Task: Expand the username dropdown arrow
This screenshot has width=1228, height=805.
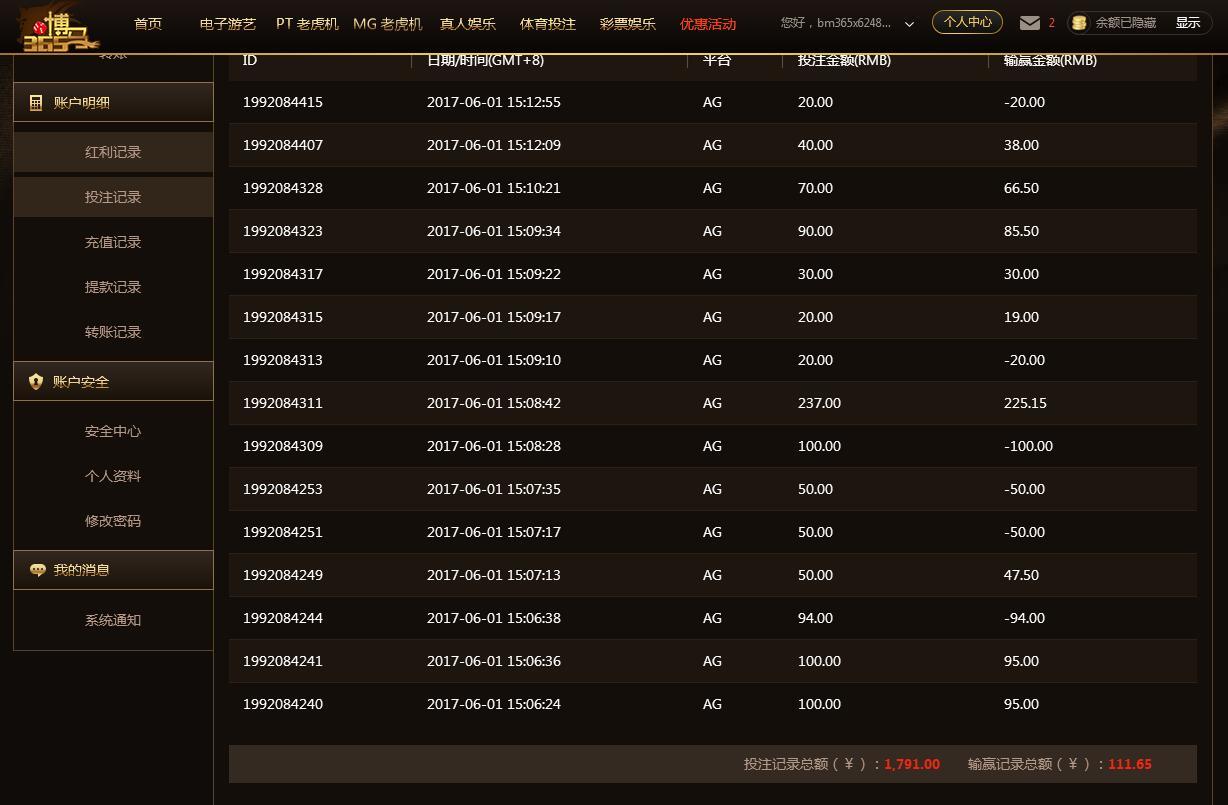Action: pyautogui.click(x=909, y=23)
